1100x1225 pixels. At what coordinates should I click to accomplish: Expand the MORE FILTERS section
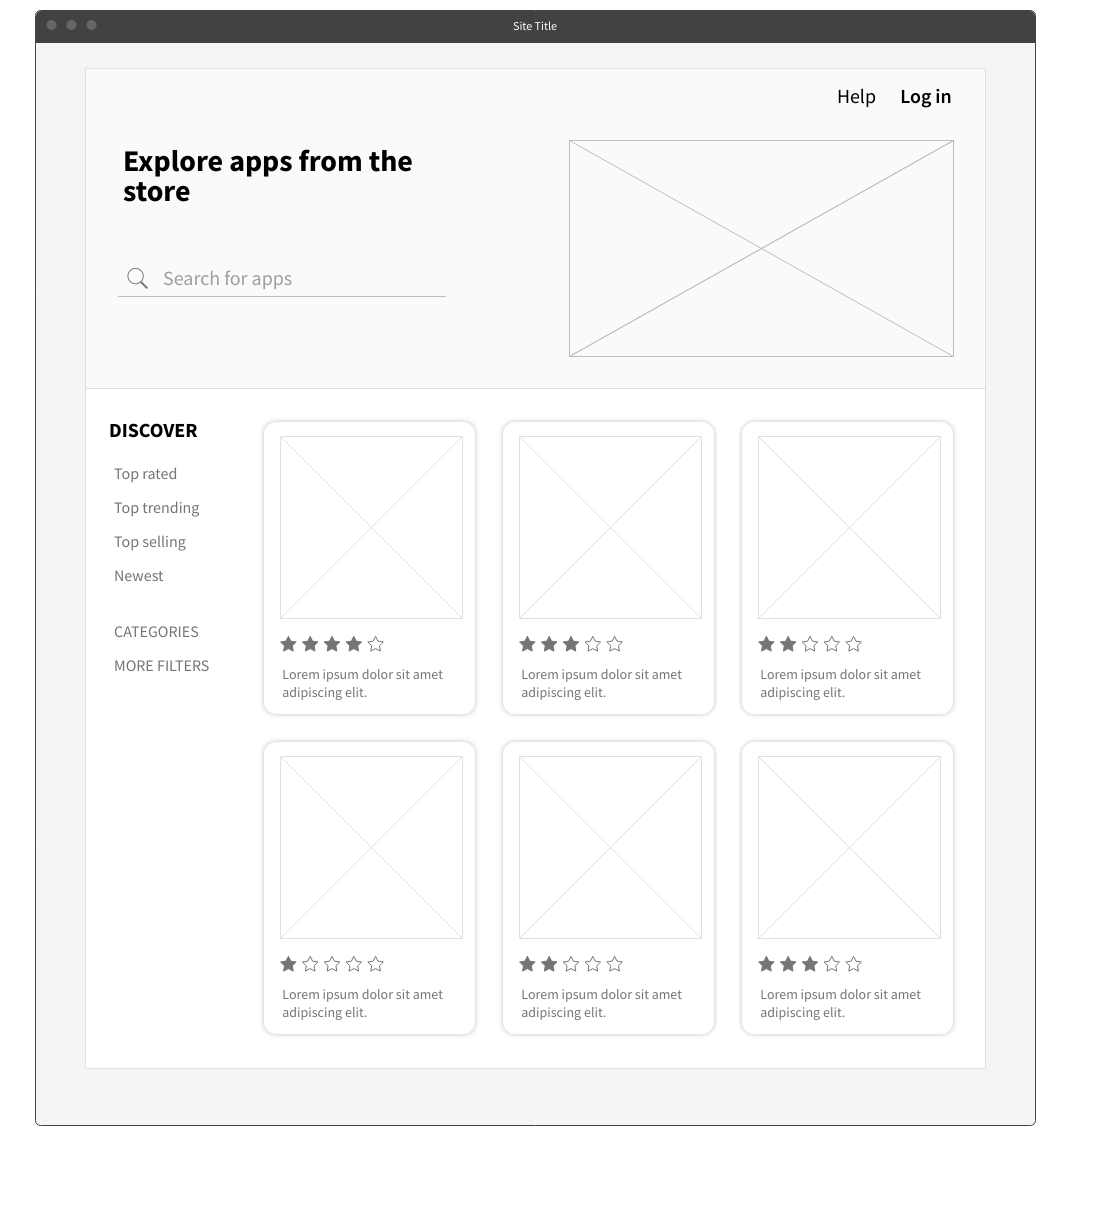[161, 666]
